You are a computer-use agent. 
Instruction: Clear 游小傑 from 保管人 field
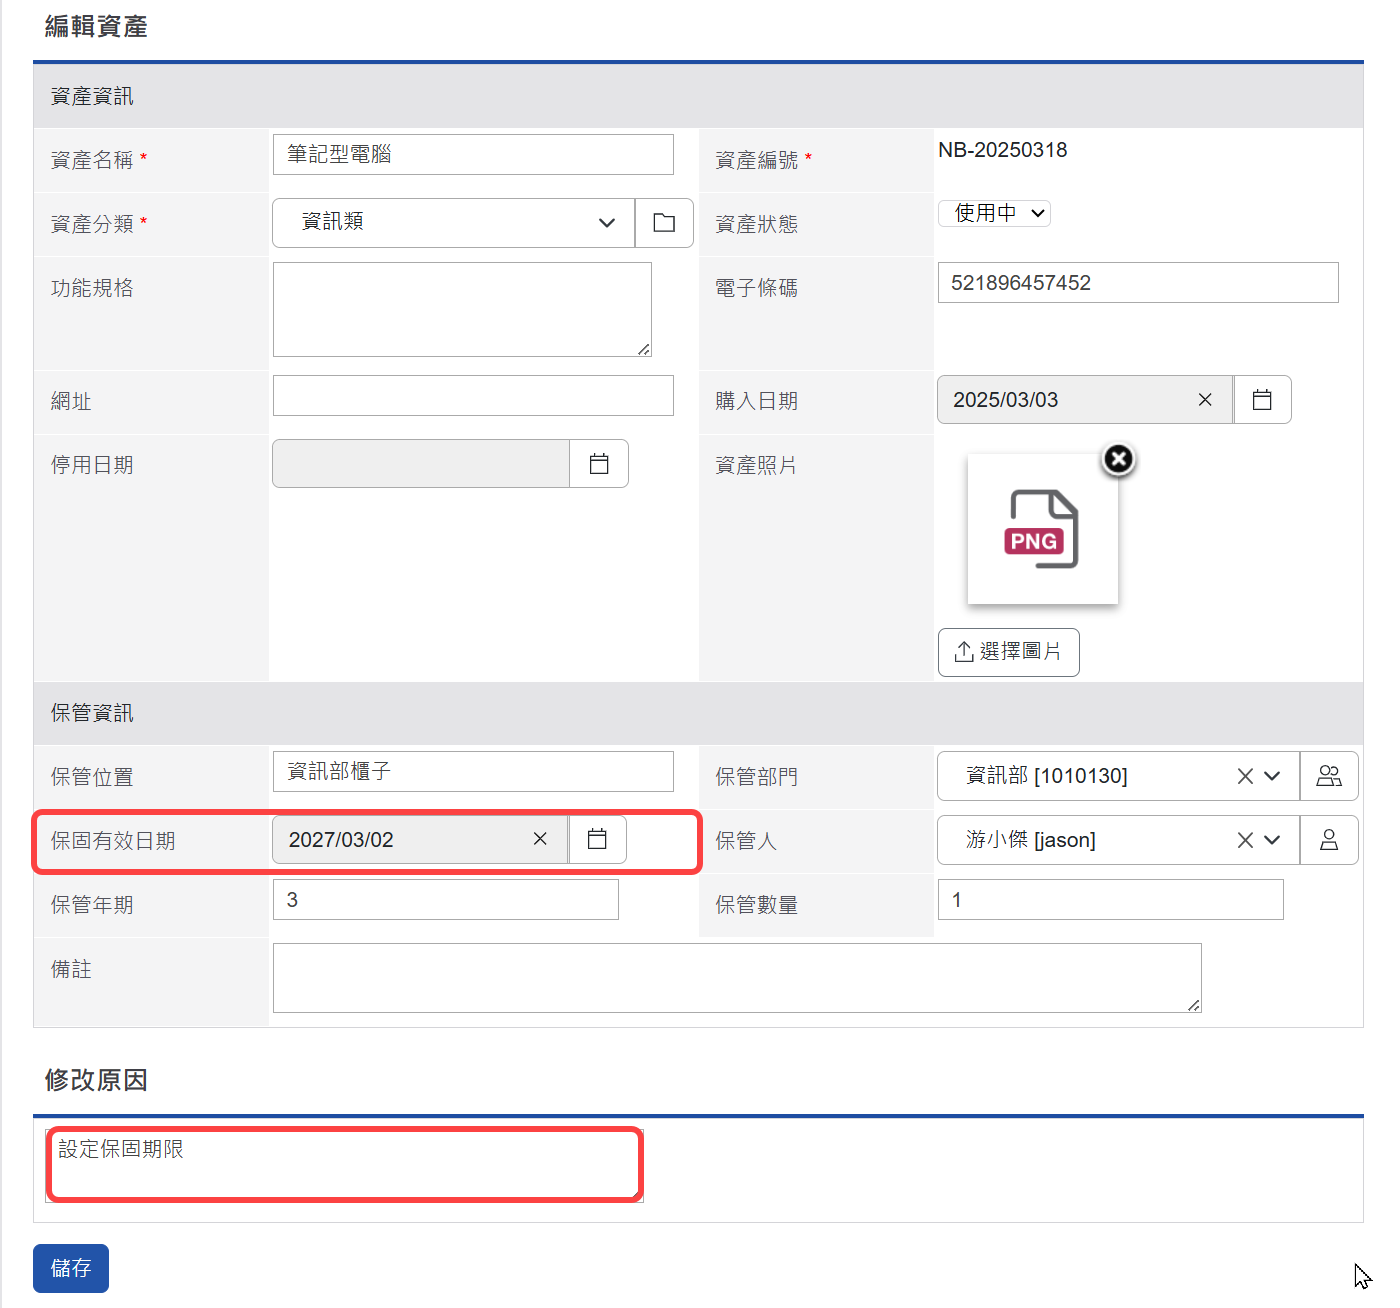[x=1244, y=840]
